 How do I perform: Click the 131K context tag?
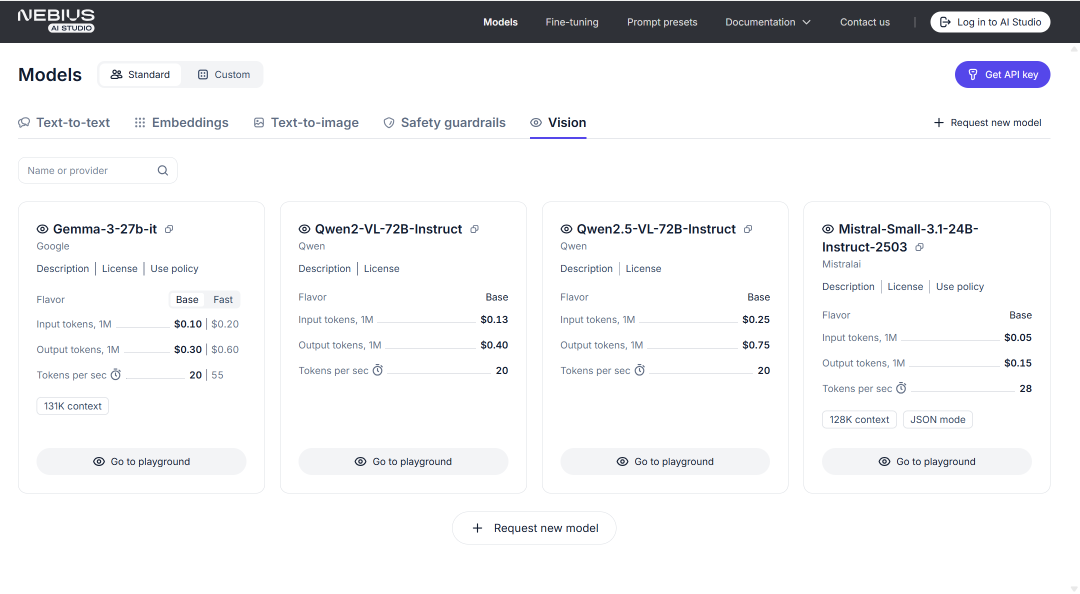(x=72, y=407)
